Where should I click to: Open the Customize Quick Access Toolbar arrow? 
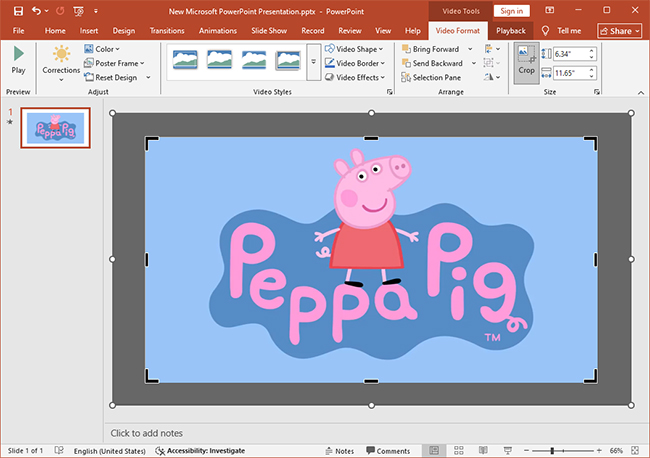(x=96, y=11)
